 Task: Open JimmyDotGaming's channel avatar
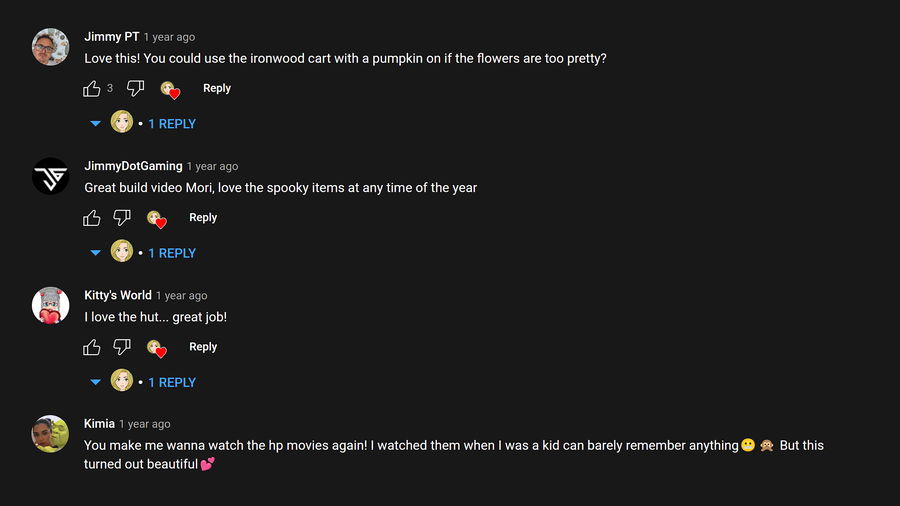[51, 176]
